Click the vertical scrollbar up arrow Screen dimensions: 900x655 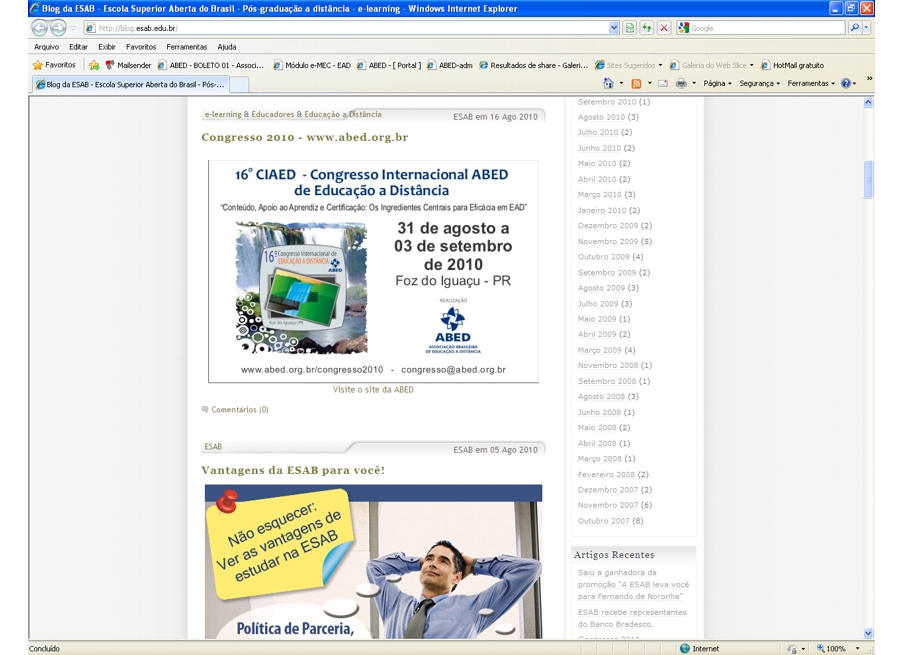point(868,102)
